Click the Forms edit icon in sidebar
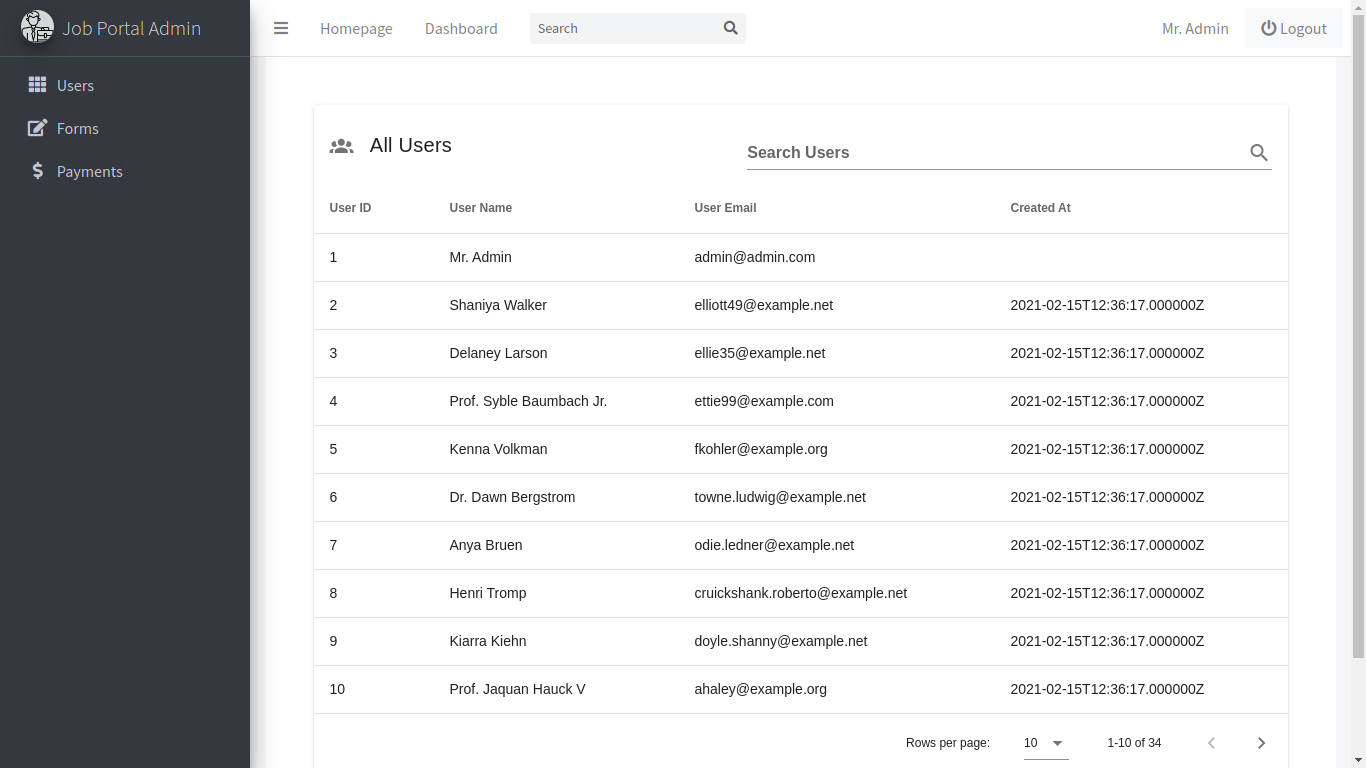Image resolution: width=1366 pixels, height=768 pixels. (x=37, y=128)
